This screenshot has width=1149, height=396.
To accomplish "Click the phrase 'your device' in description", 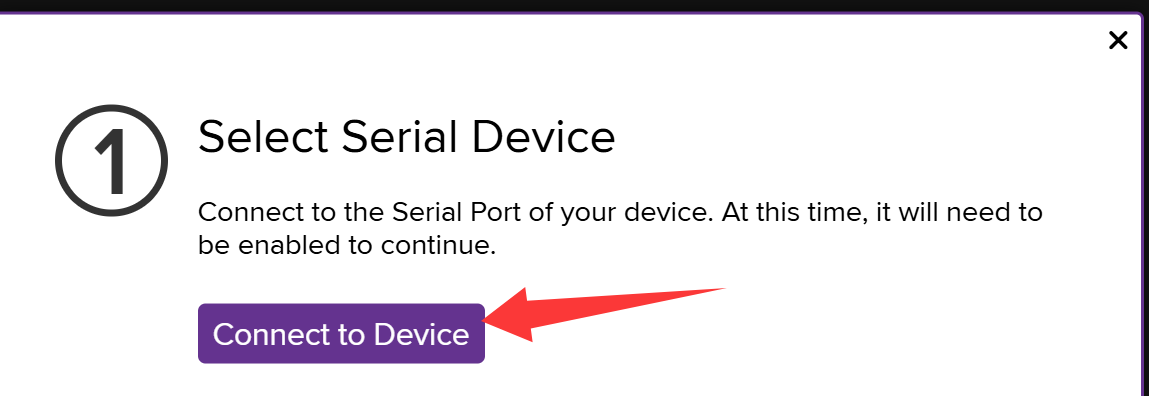I will tap(637, 214).
